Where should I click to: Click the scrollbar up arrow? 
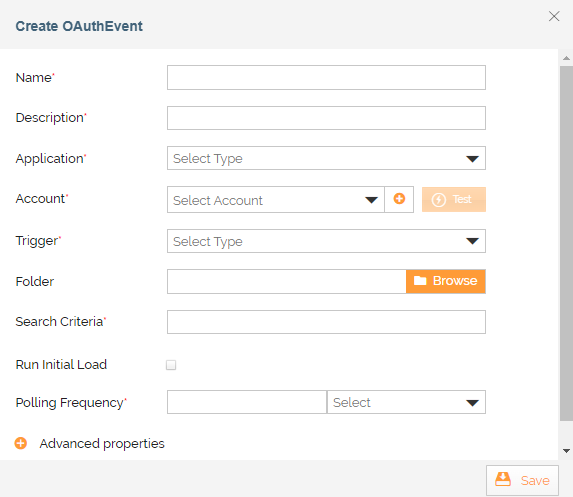(566, 58)
